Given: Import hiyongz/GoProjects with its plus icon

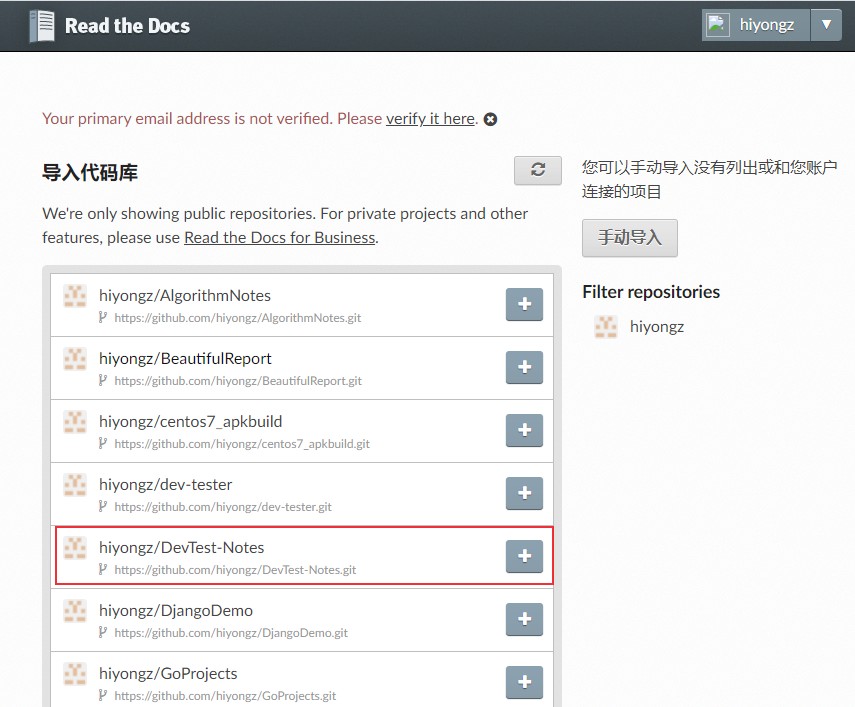Looking at the screenshot, I should click(x=524, y=682).
